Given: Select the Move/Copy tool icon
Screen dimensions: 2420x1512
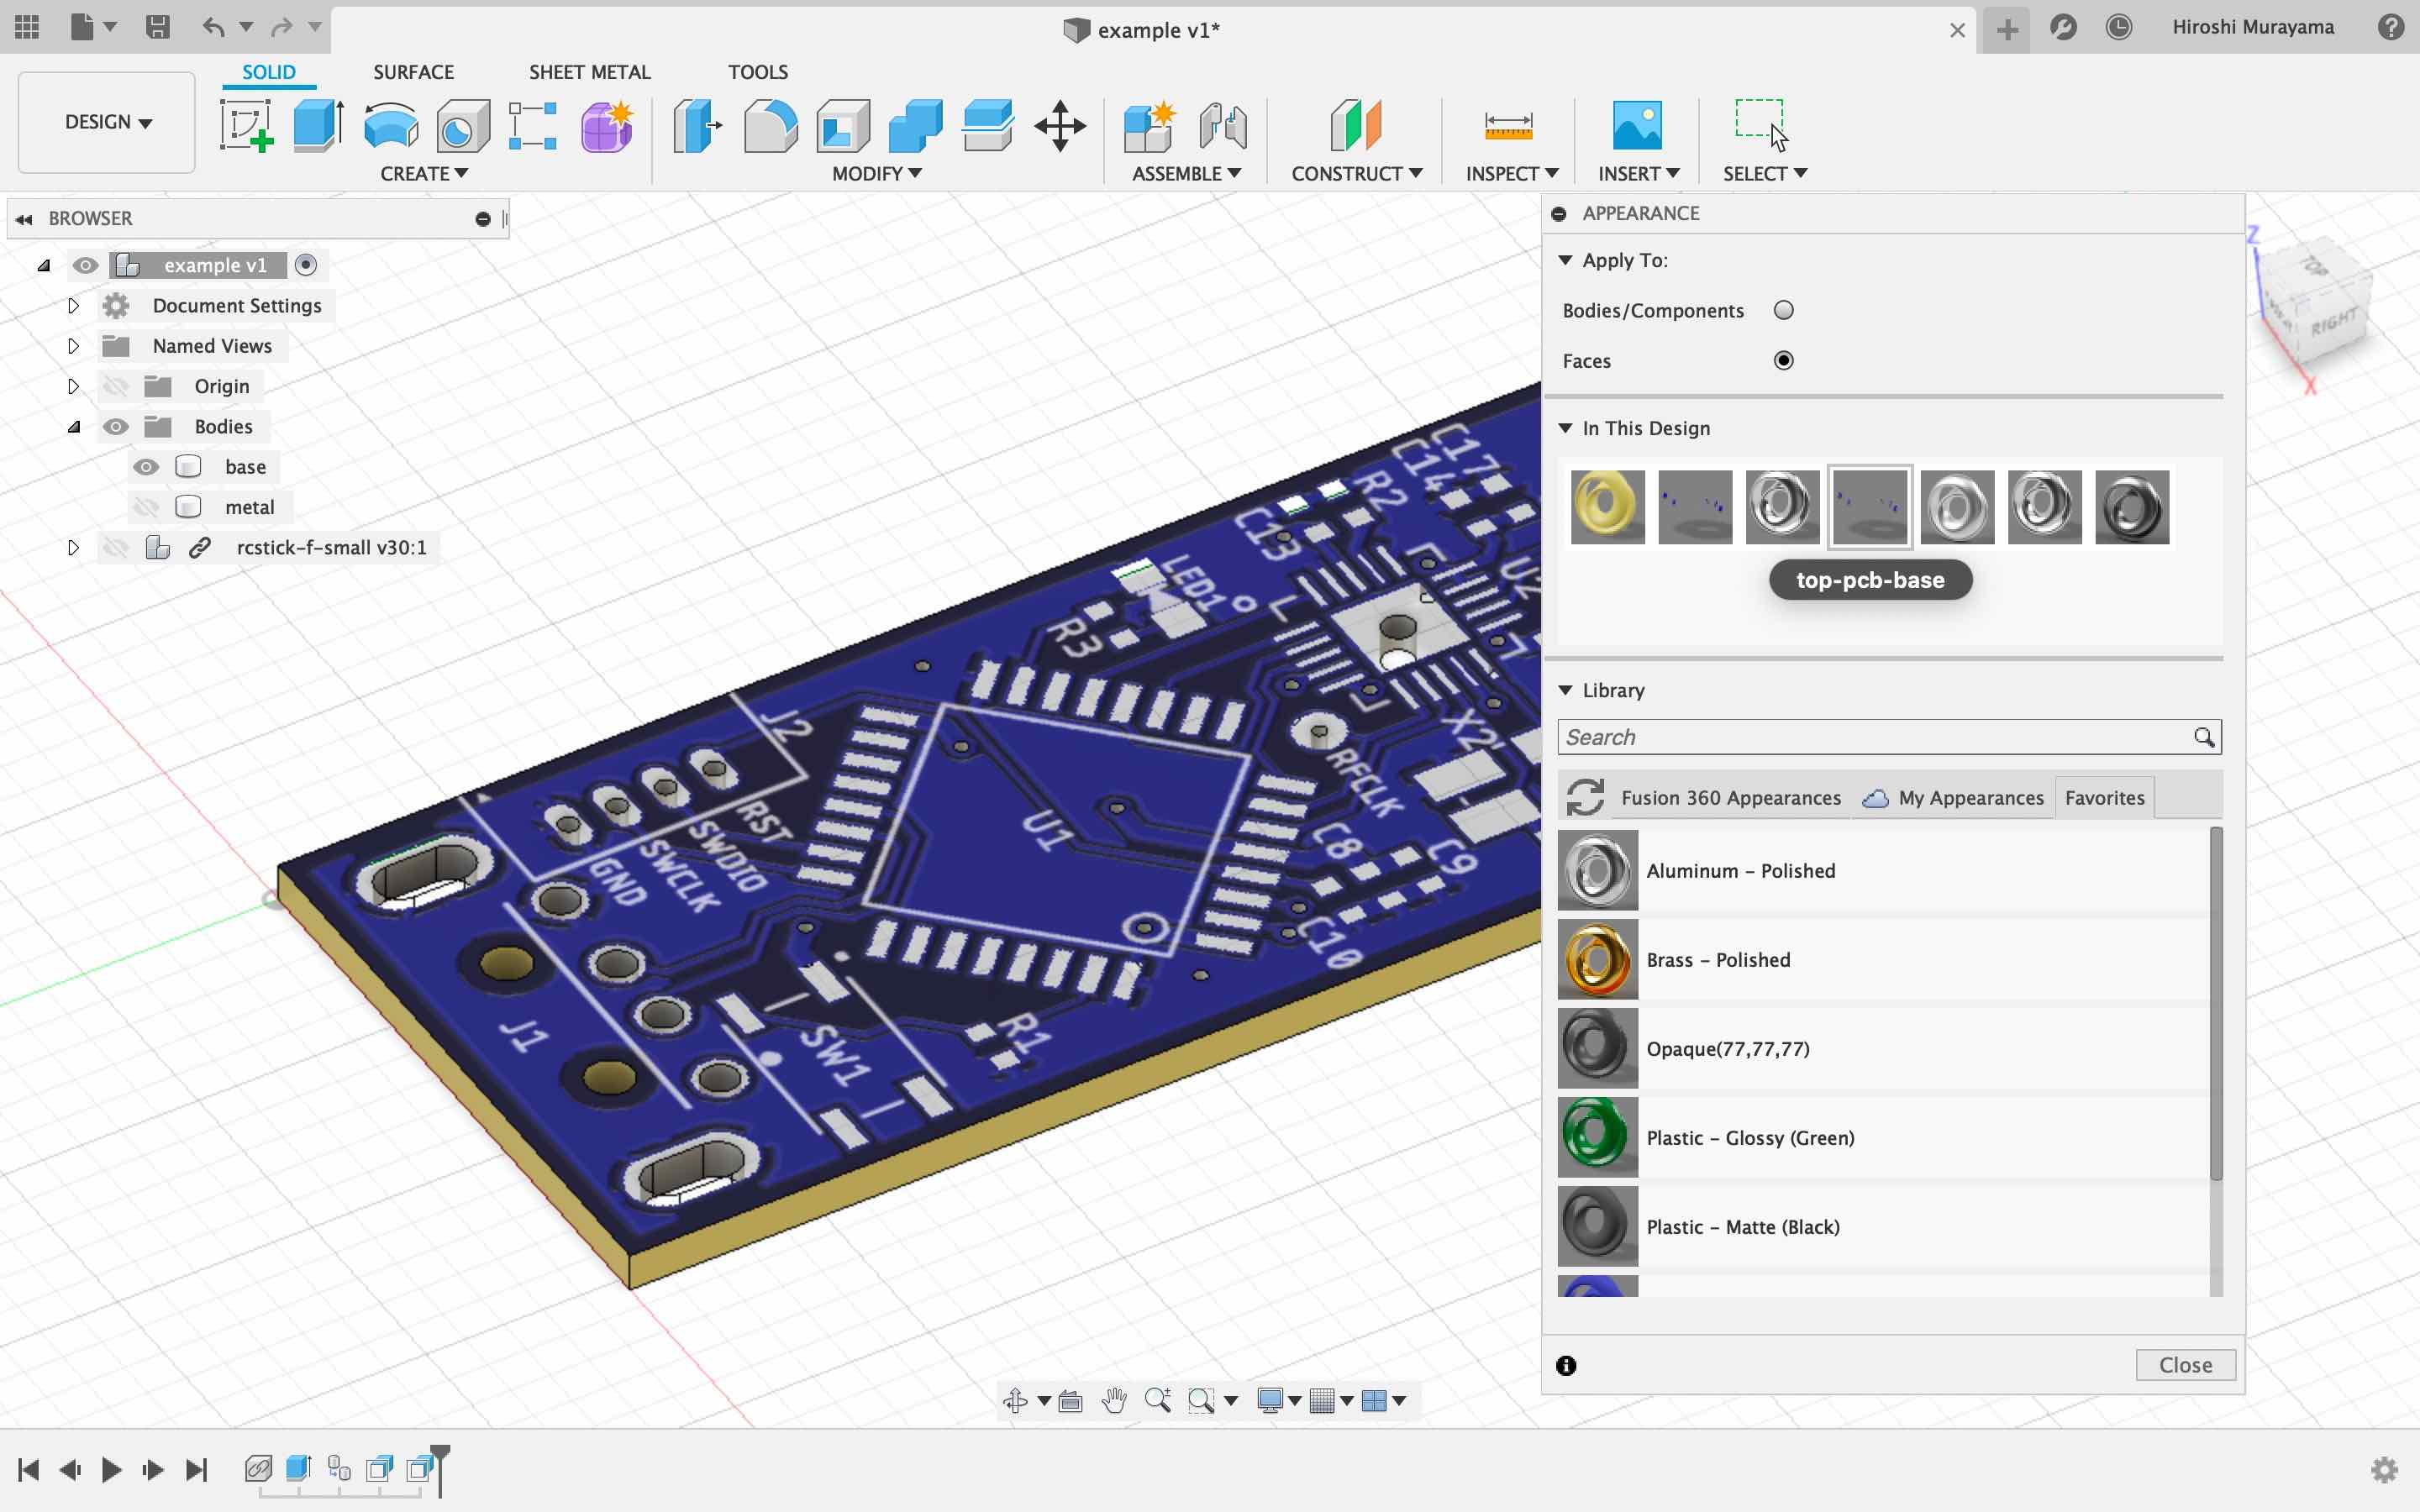Looking at the screenshot, I should tap(1060, 125).
